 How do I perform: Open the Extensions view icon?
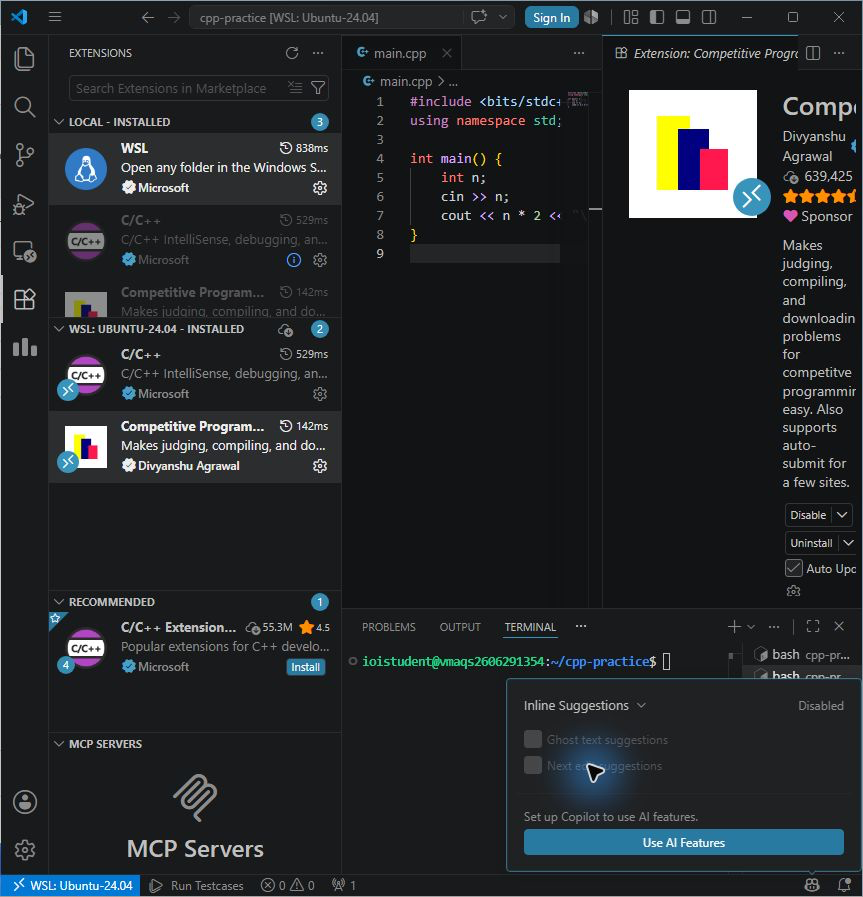[x=24, y=299]
